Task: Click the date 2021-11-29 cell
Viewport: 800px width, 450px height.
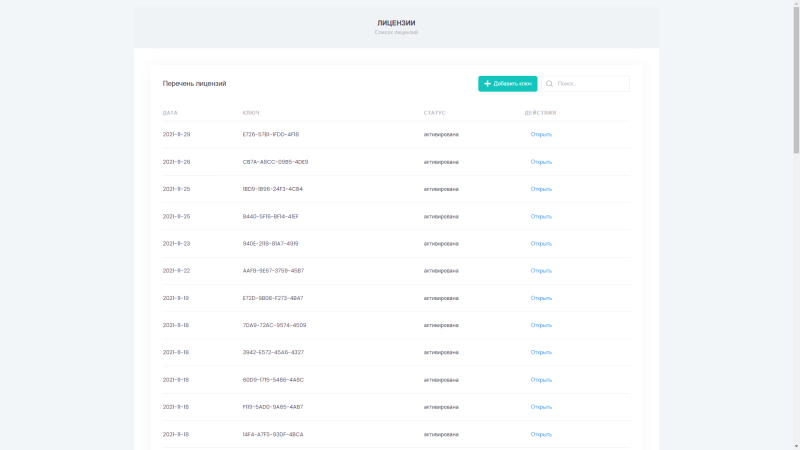Action: (x=176, y=135)
